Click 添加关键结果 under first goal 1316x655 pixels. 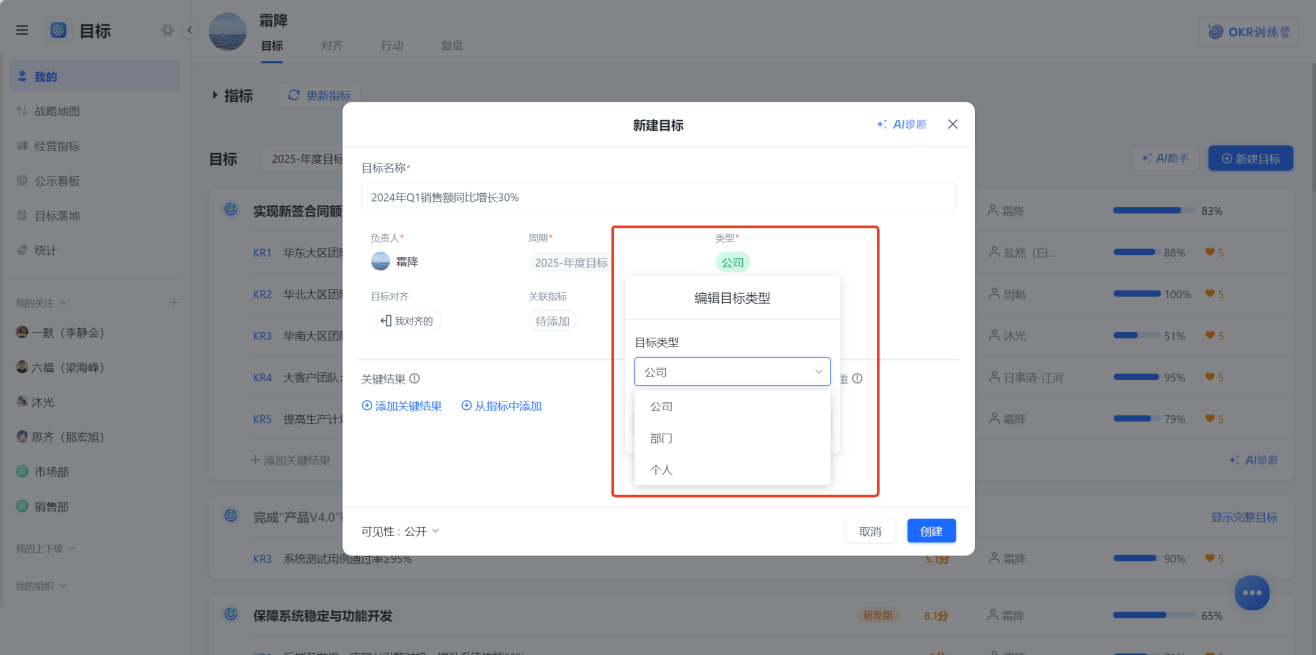click(x=290, y=460)
